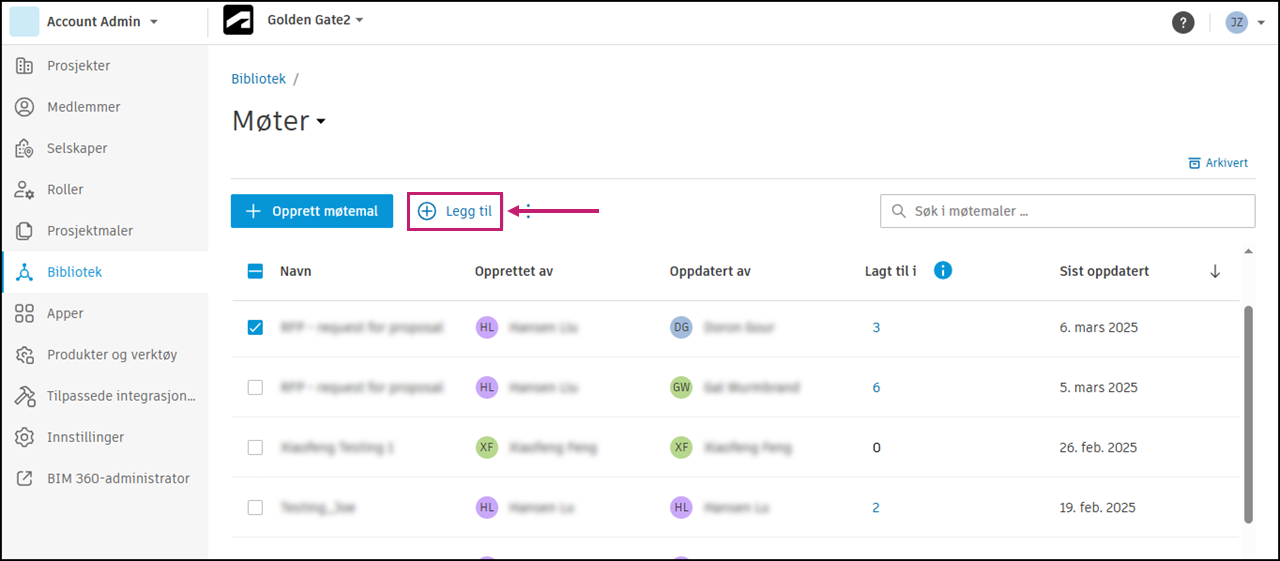Screen dimensions: 1280x561
Task: Click the Opprett møtemal button
Action: (x=312, y=211)
